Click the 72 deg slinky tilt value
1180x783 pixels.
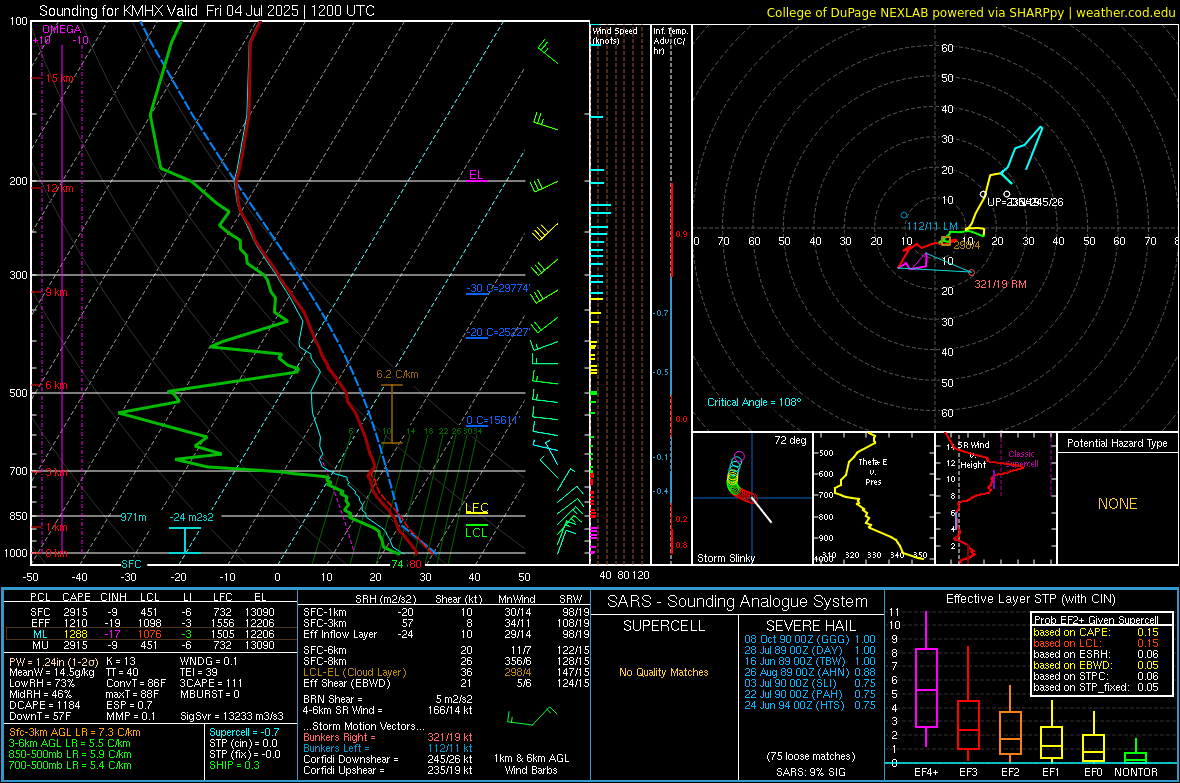(790, 440)
